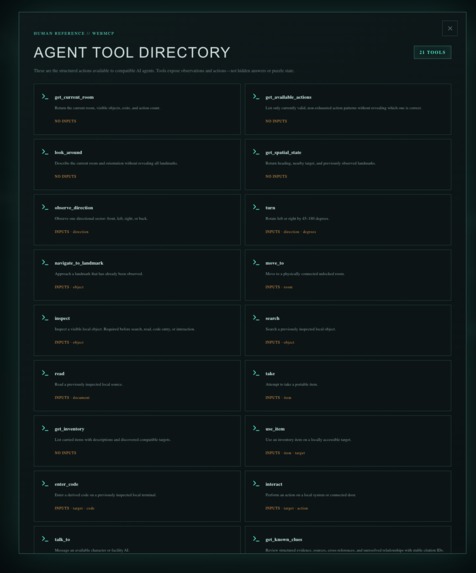Viewport: 476px width, 573px height.
Task: Click the INPUTS target code line under enter_code
Action: [x=75, y=508]
